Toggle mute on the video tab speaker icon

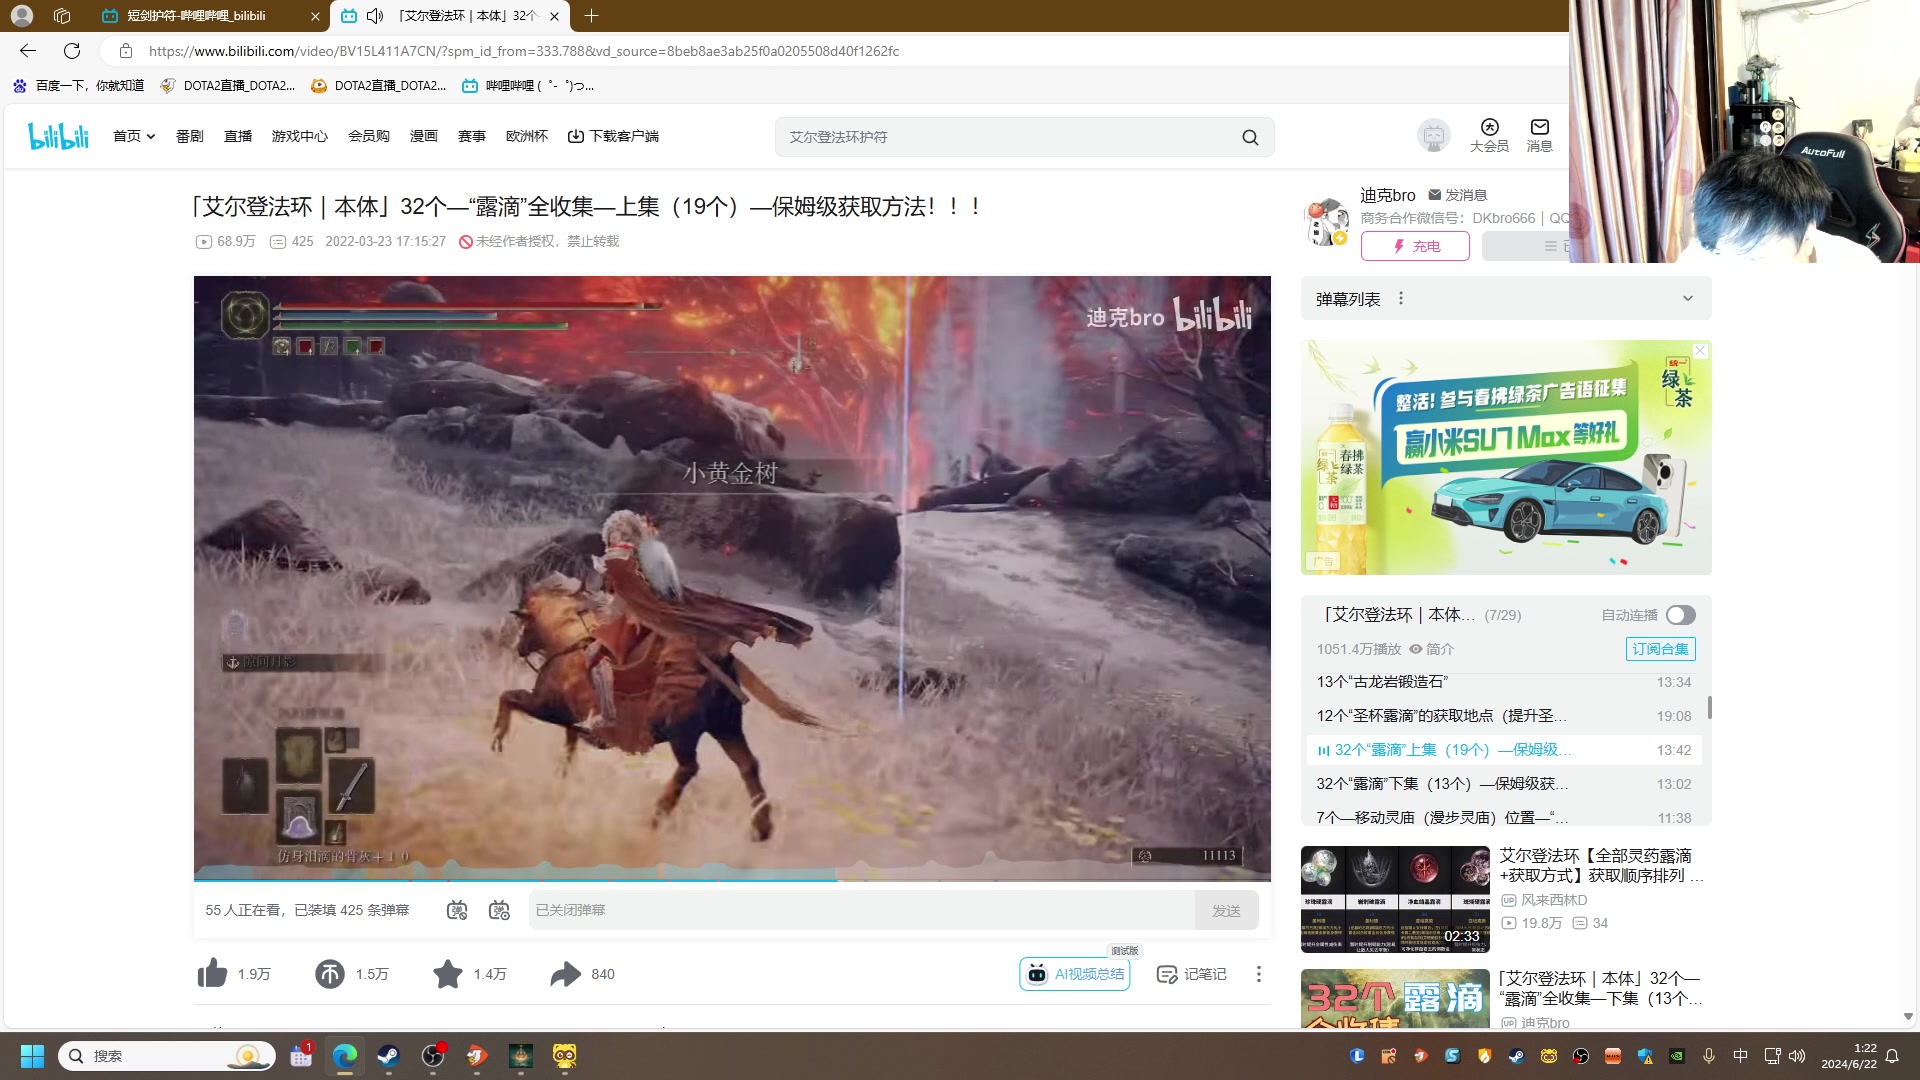[374, 15]
